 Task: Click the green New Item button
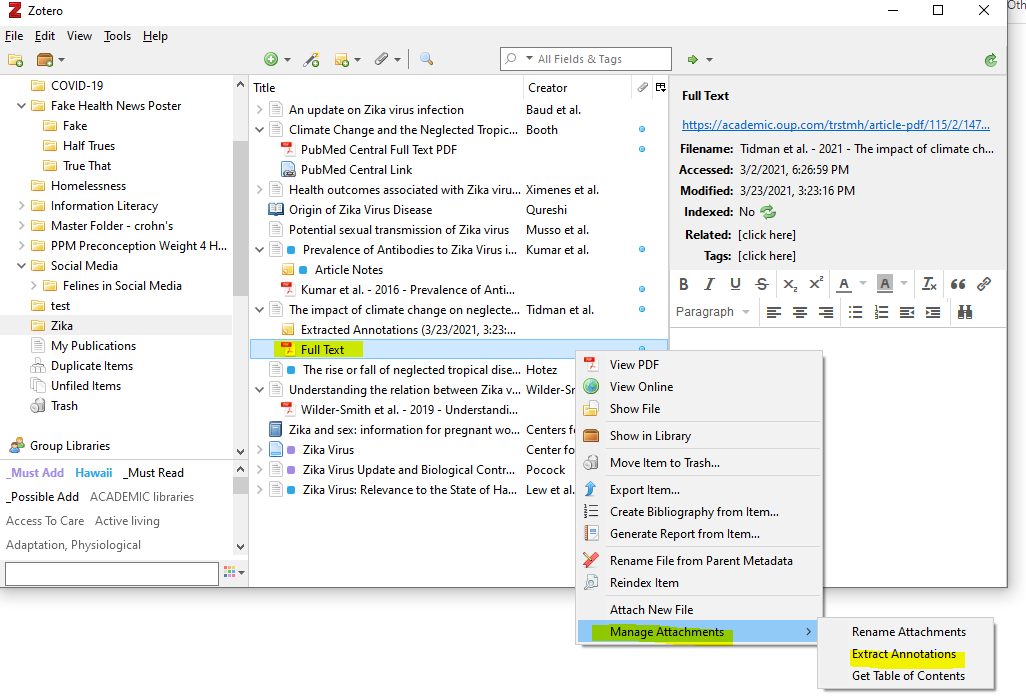coord(271,60)
